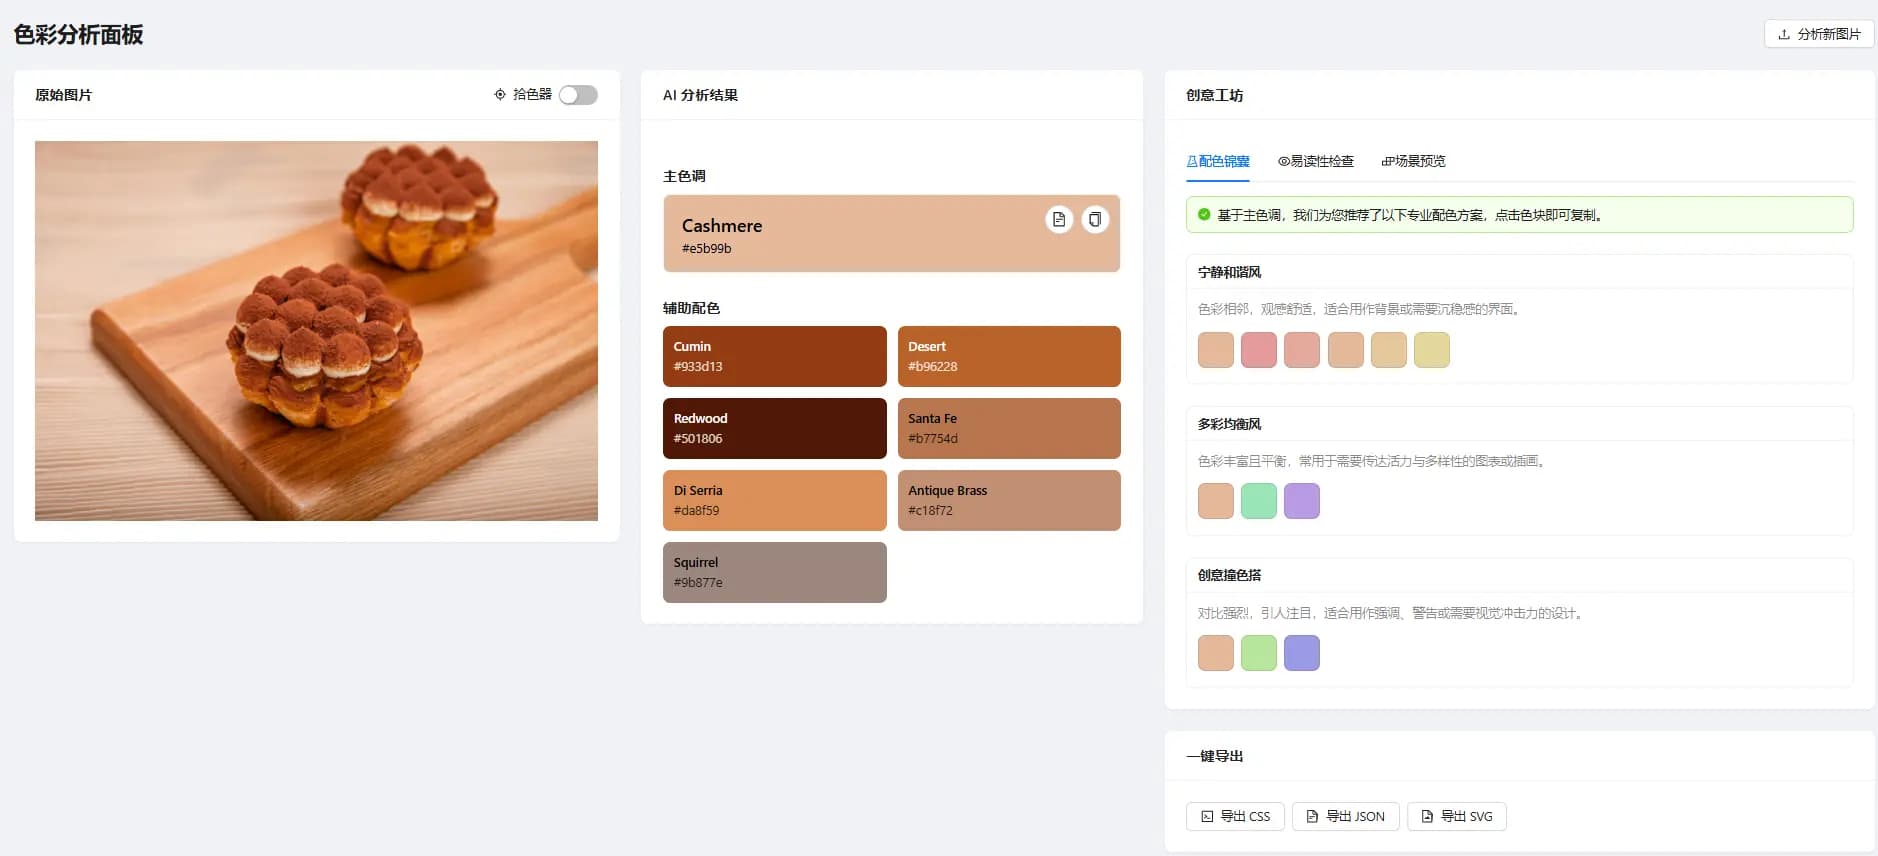Viewport: 1878px width, 856px height.
Task: Copy the fifth tan swatch in 宁静和谐风
Action: (1389, 350)
